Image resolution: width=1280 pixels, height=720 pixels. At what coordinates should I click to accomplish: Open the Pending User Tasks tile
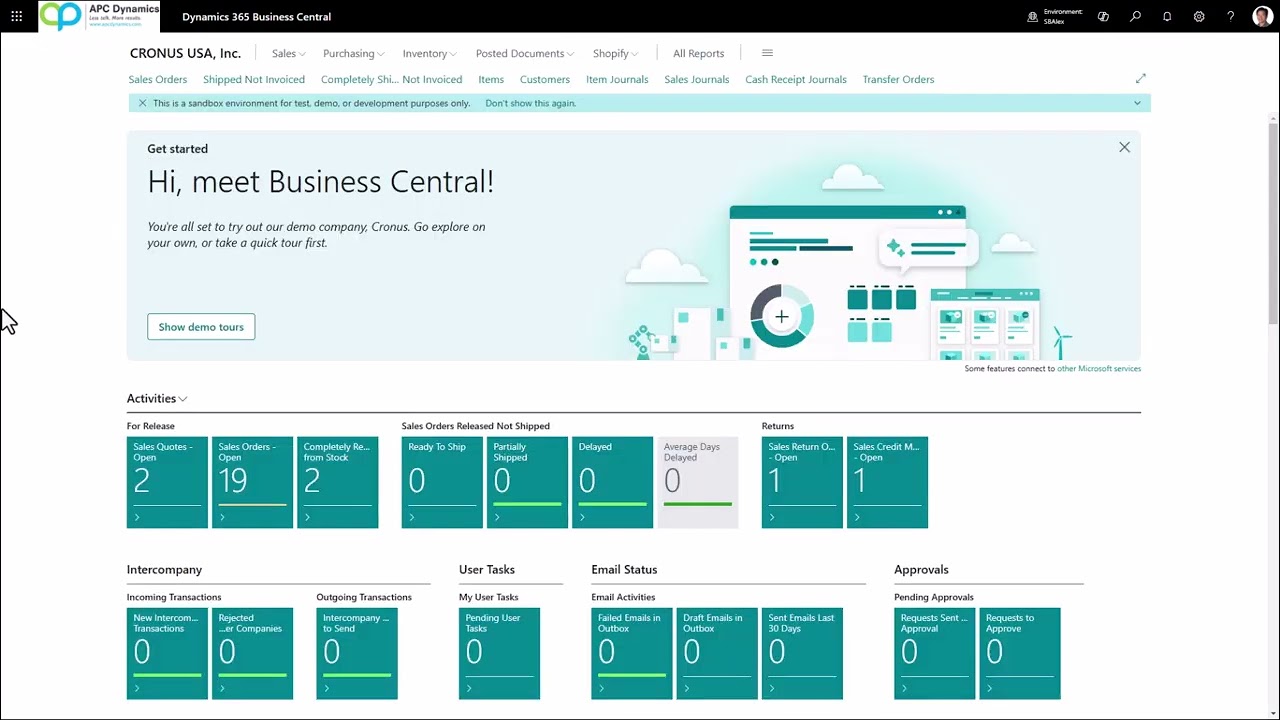tap(499, 653)
